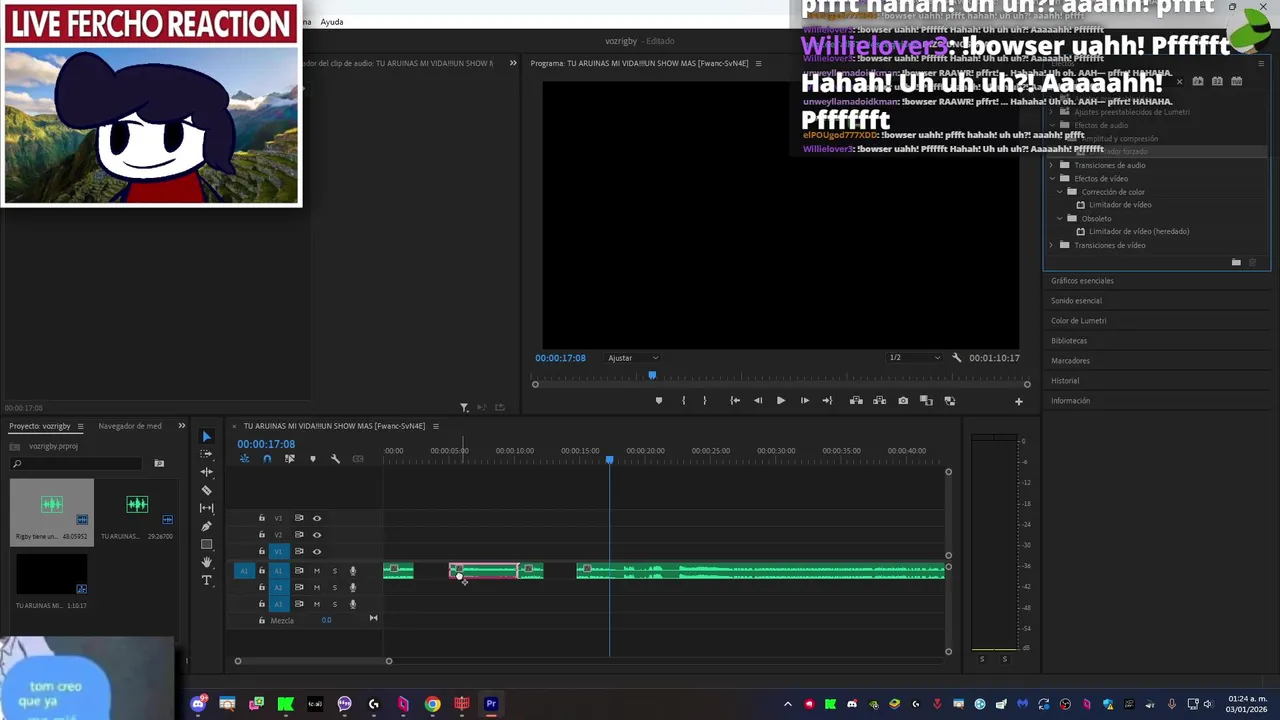Play the sequence in Program monitor
The width and height of the screenshot is (1280, 720).
(x=781, y=401)
